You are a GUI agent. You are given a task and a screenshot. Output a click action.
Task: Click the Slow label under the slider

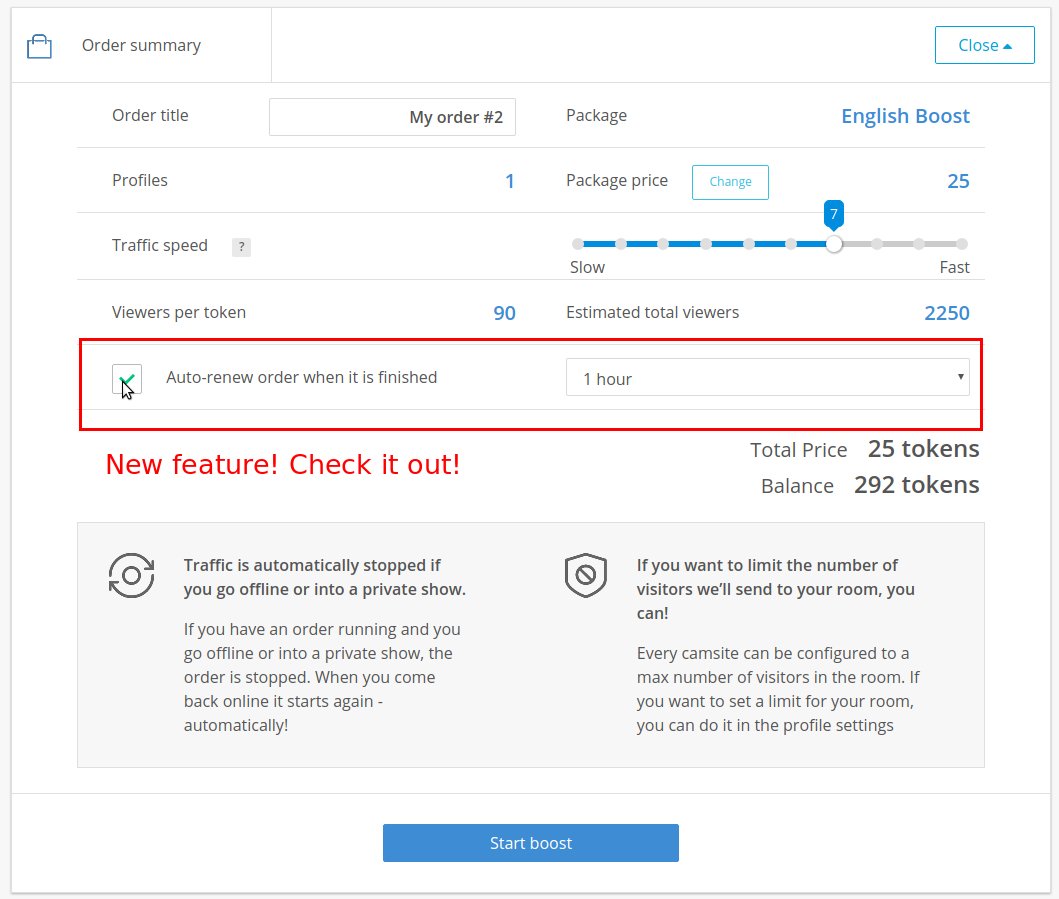(587, 267)
